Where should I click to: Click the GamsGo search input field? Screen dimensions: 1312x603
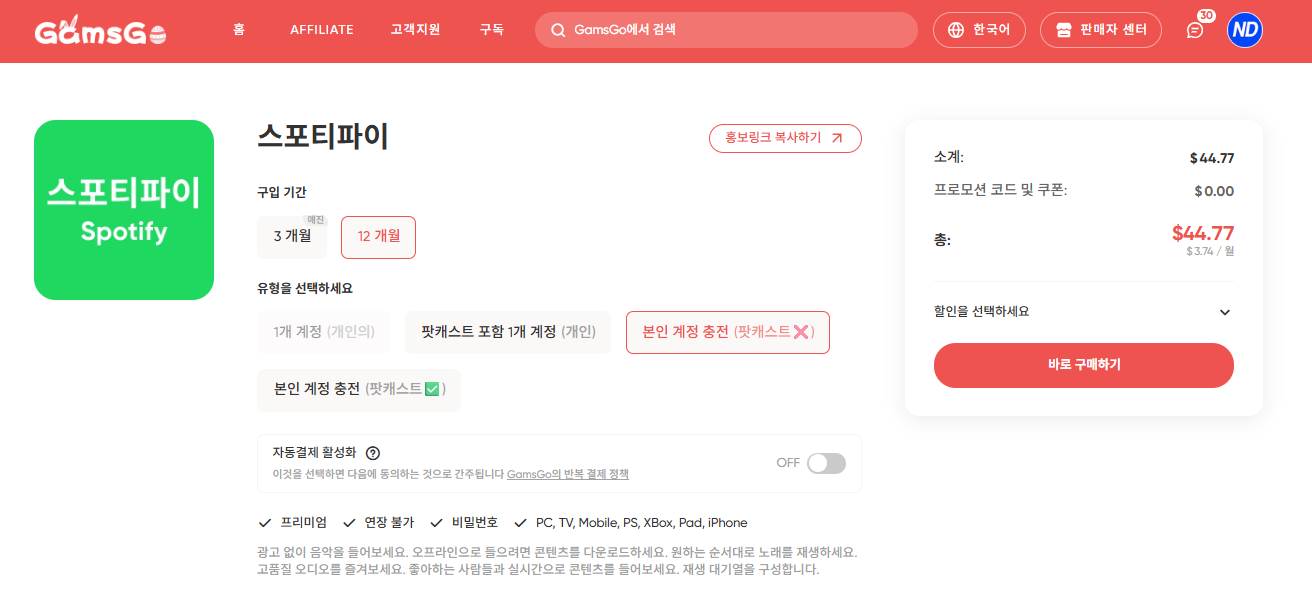pos(726,30)
